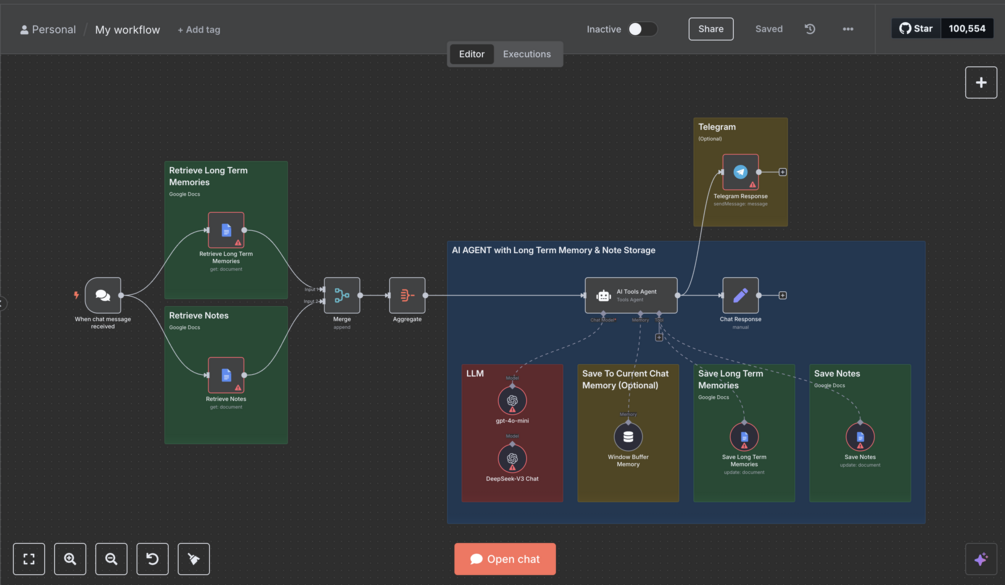Select the Save Notes node

[x=860, y=437]
